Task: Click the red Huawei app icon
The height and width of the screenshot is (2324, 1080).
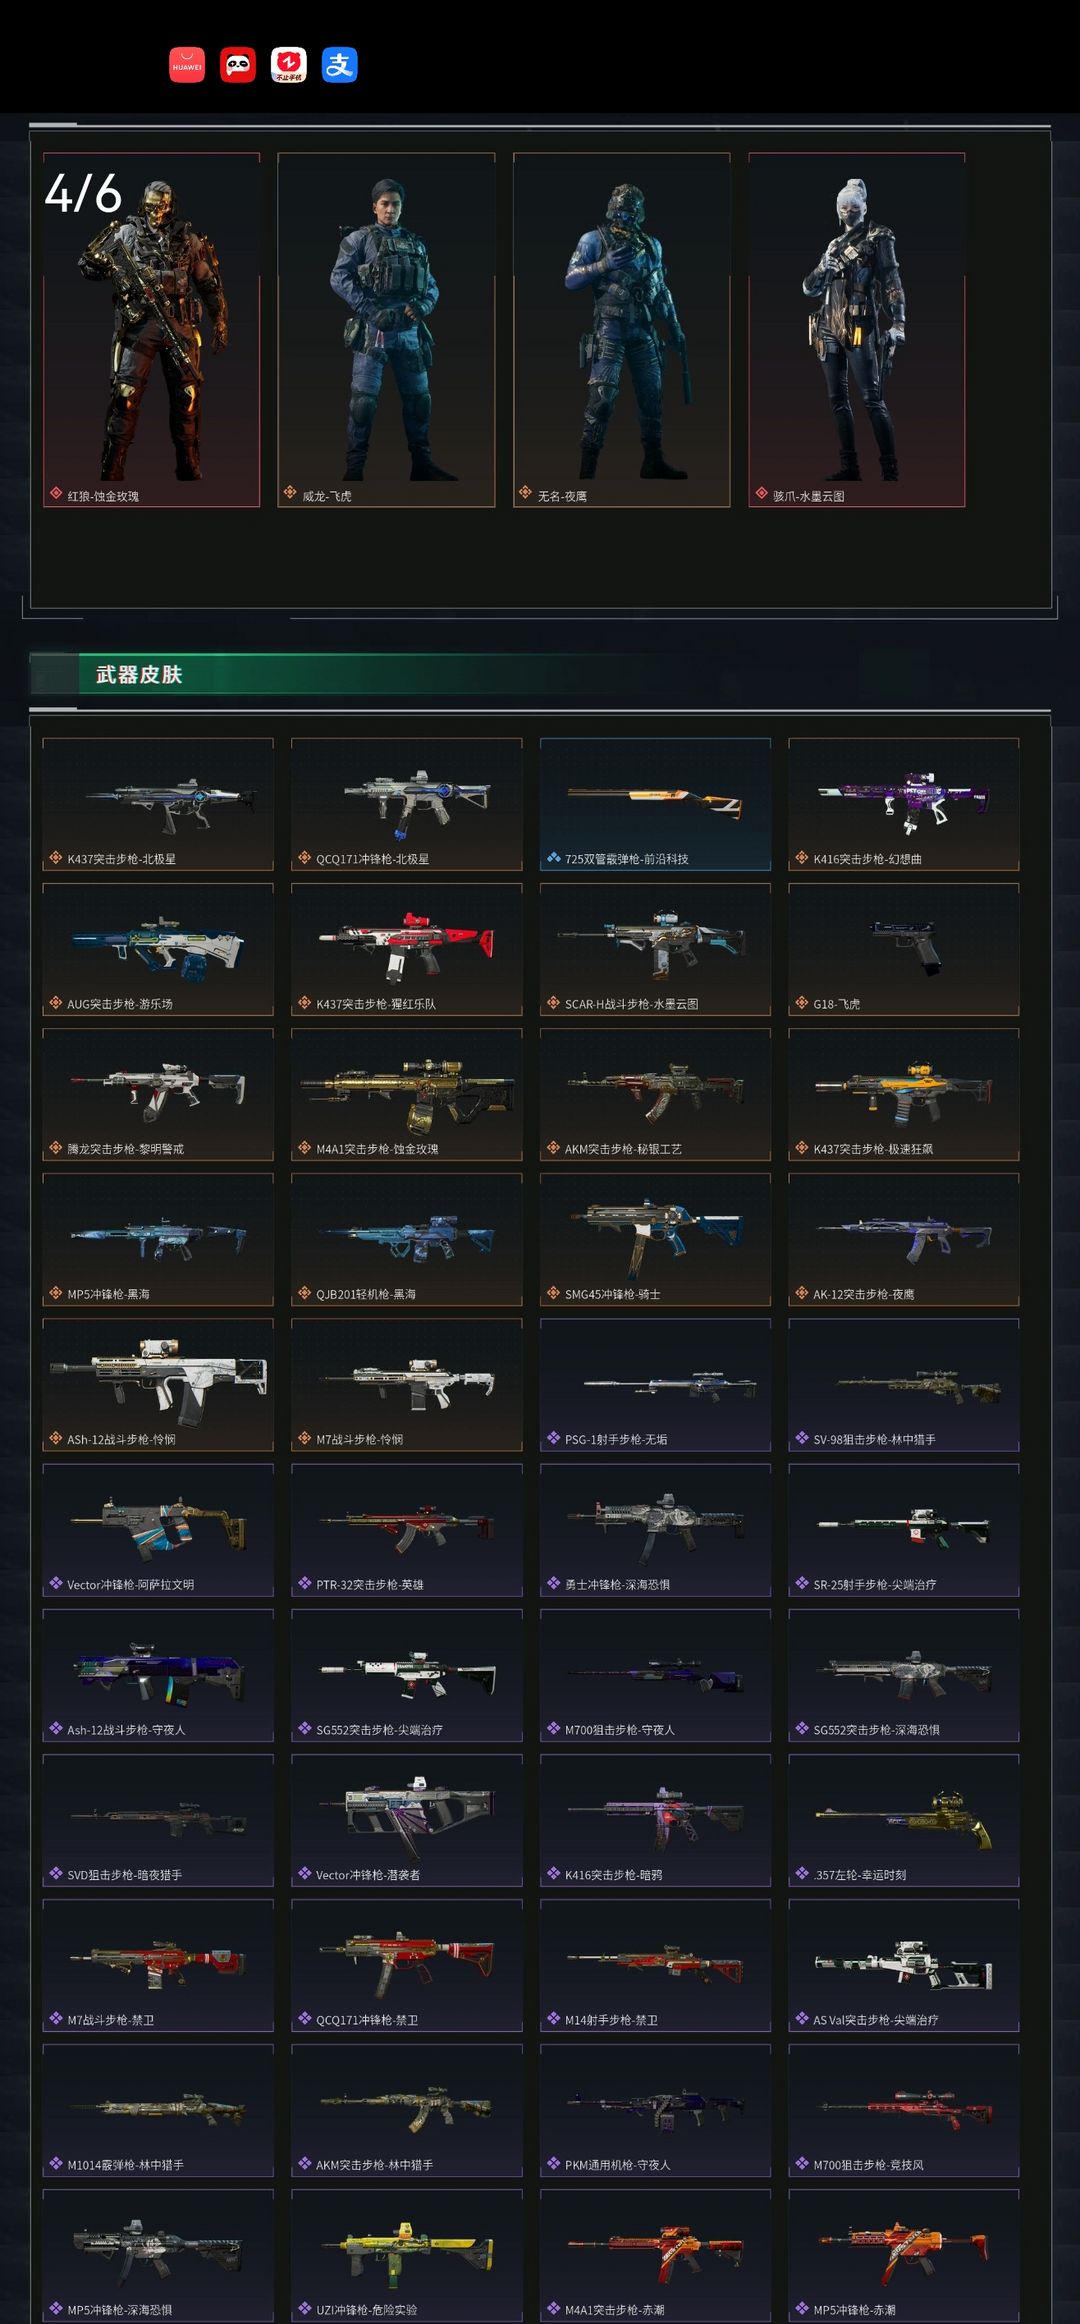Action: (187, 65)
